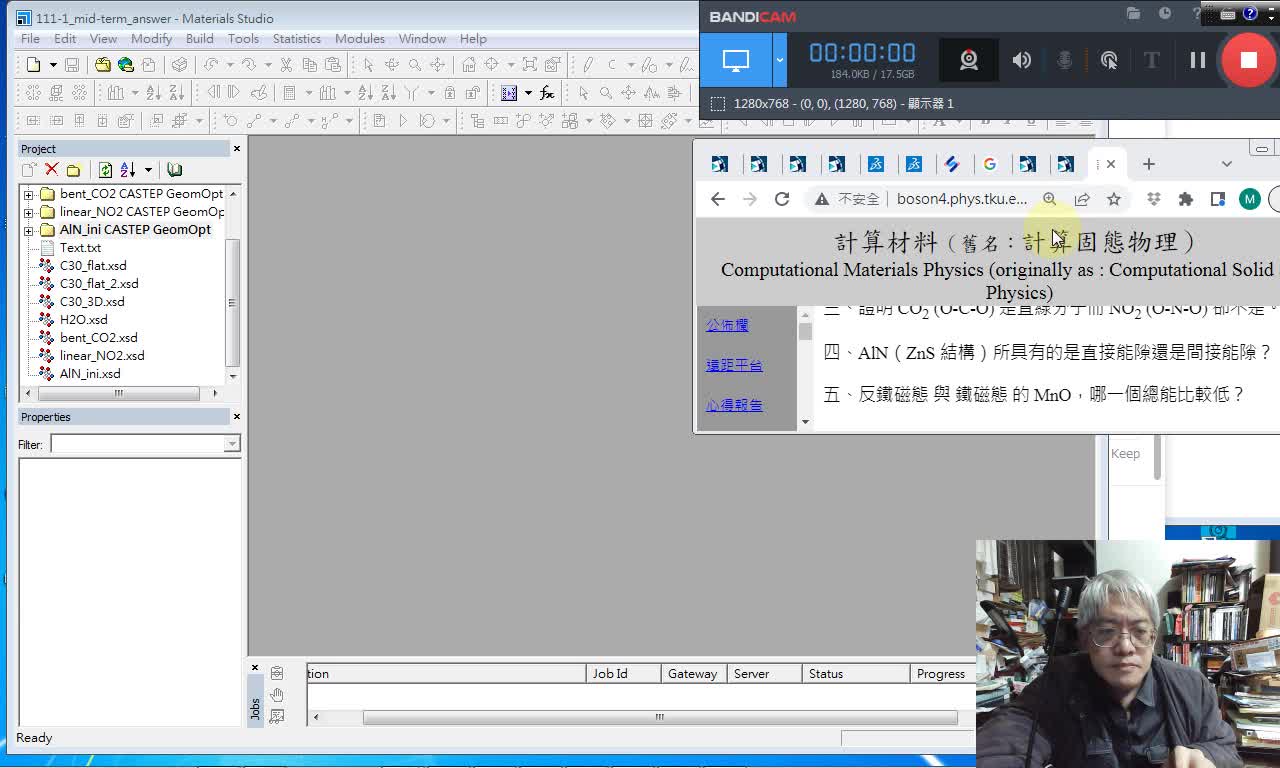The image size is (1280, 768).
Task: Click the Status column header in Jobs
Action: (856, 674)
